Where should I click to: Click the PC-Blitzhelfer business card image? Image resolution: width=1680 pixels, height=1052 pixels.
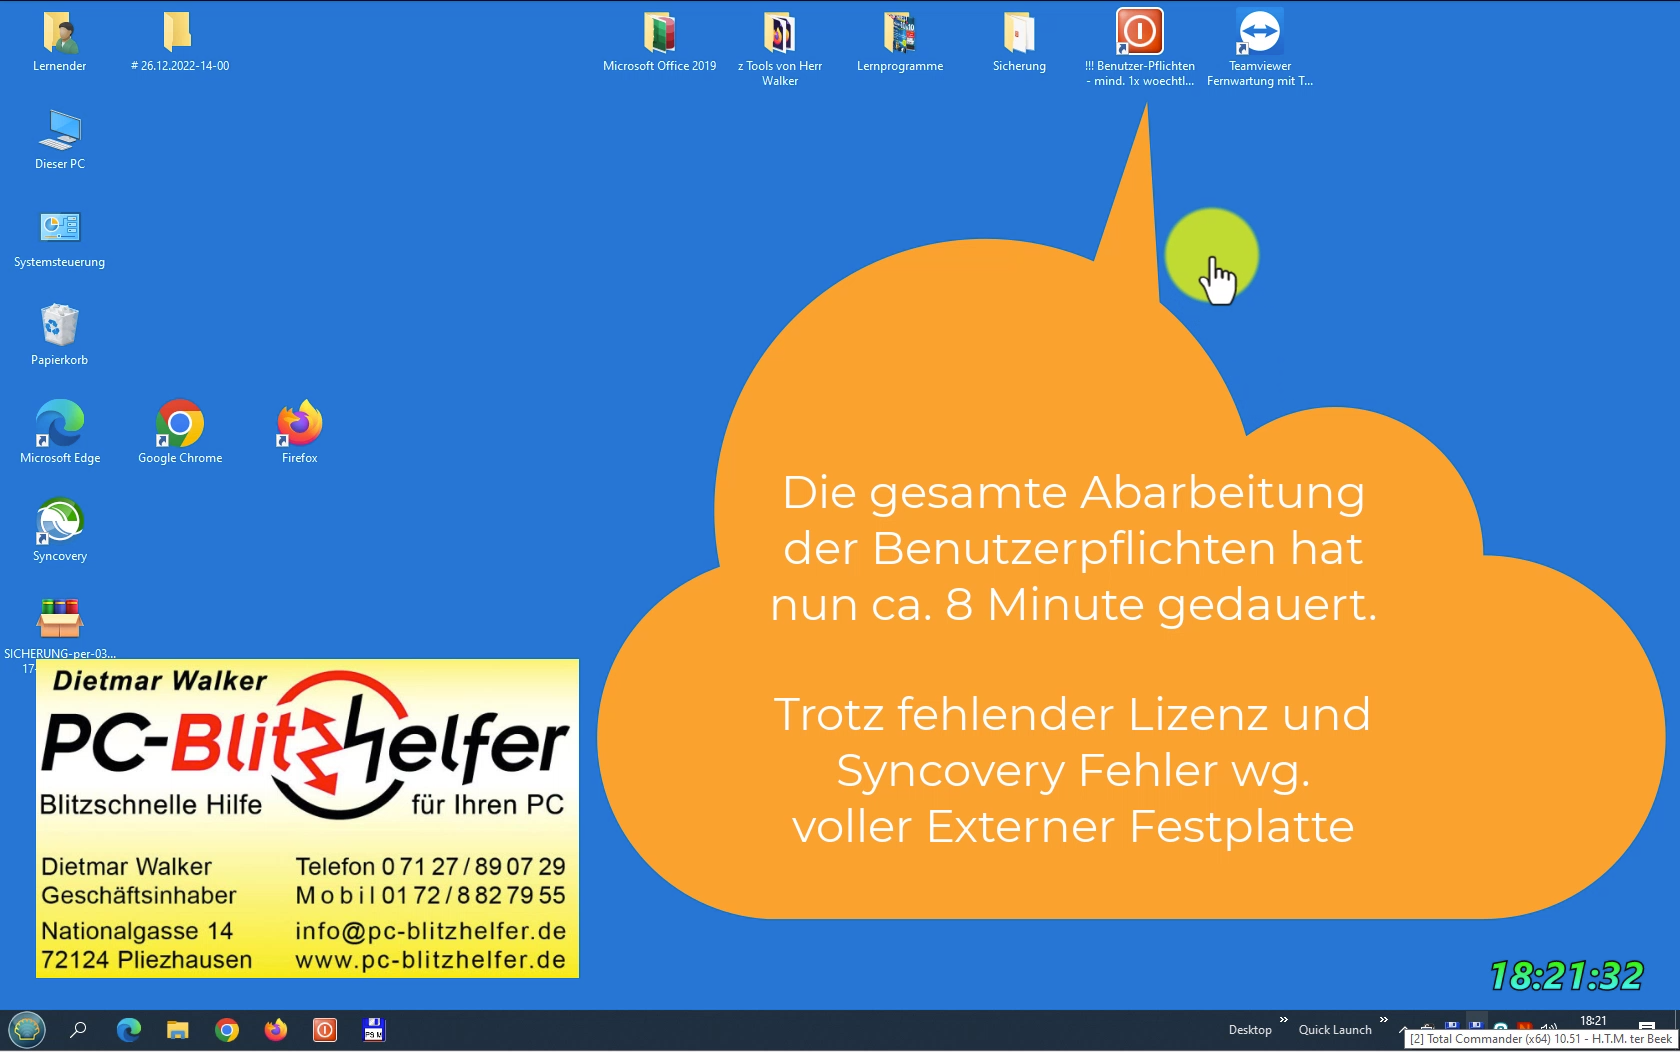point(307,818)
